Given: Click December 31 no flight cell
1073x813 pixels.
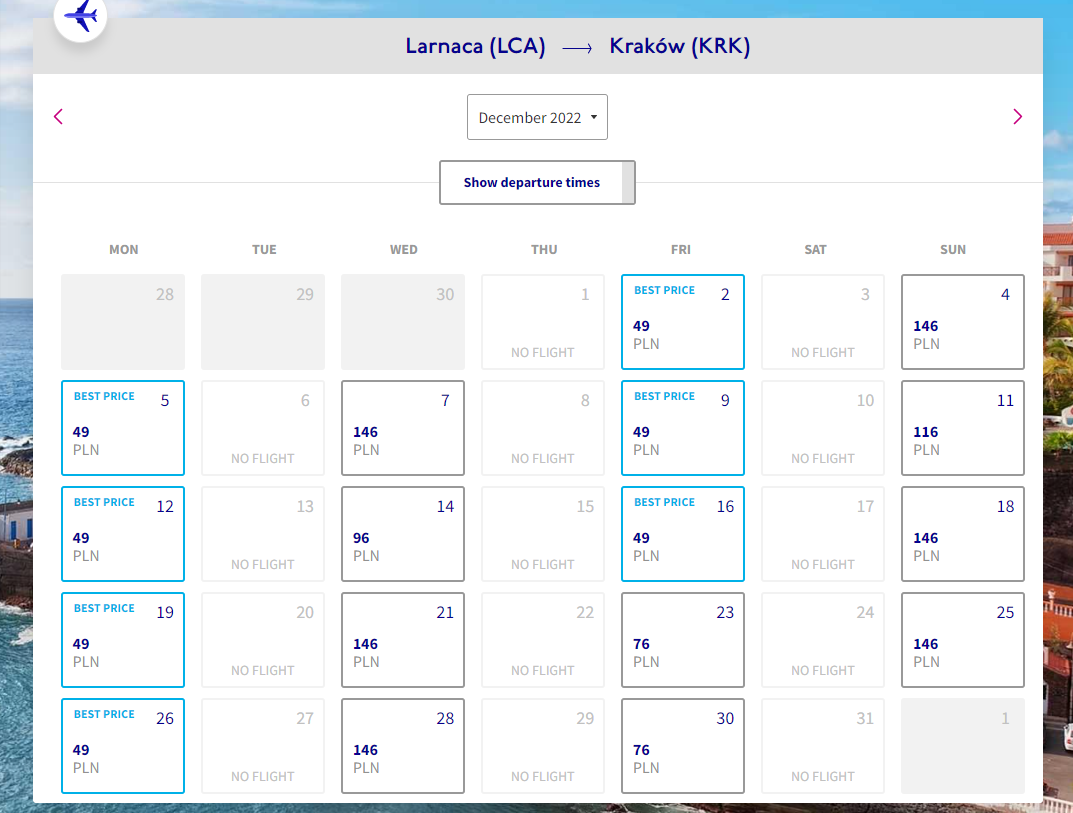Looking at the screenshot, I should [x=823, y=746].
